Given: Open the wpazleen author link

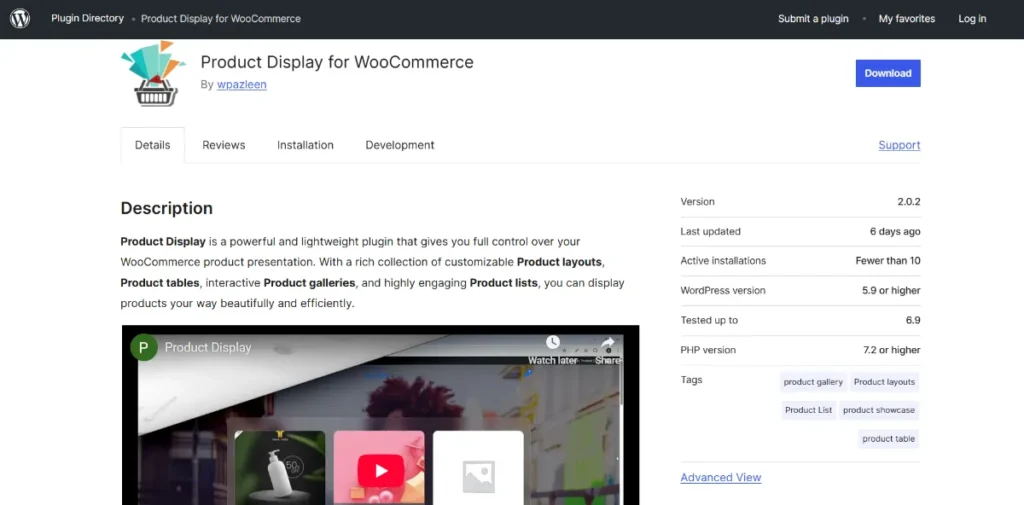Looking at the screenshot, I should (242, 84).
